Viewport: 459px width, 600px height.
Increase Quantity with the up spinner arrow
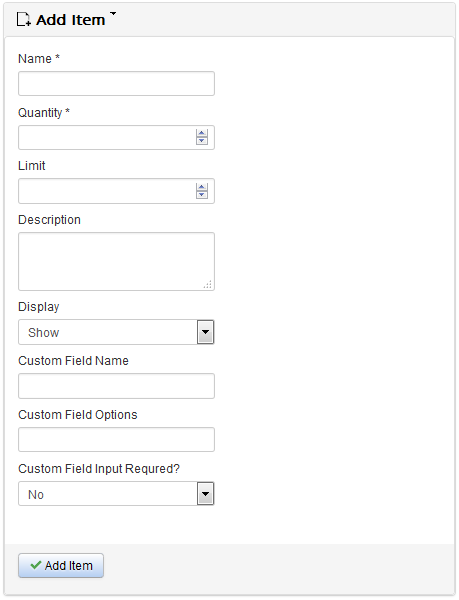pos(202,133)
